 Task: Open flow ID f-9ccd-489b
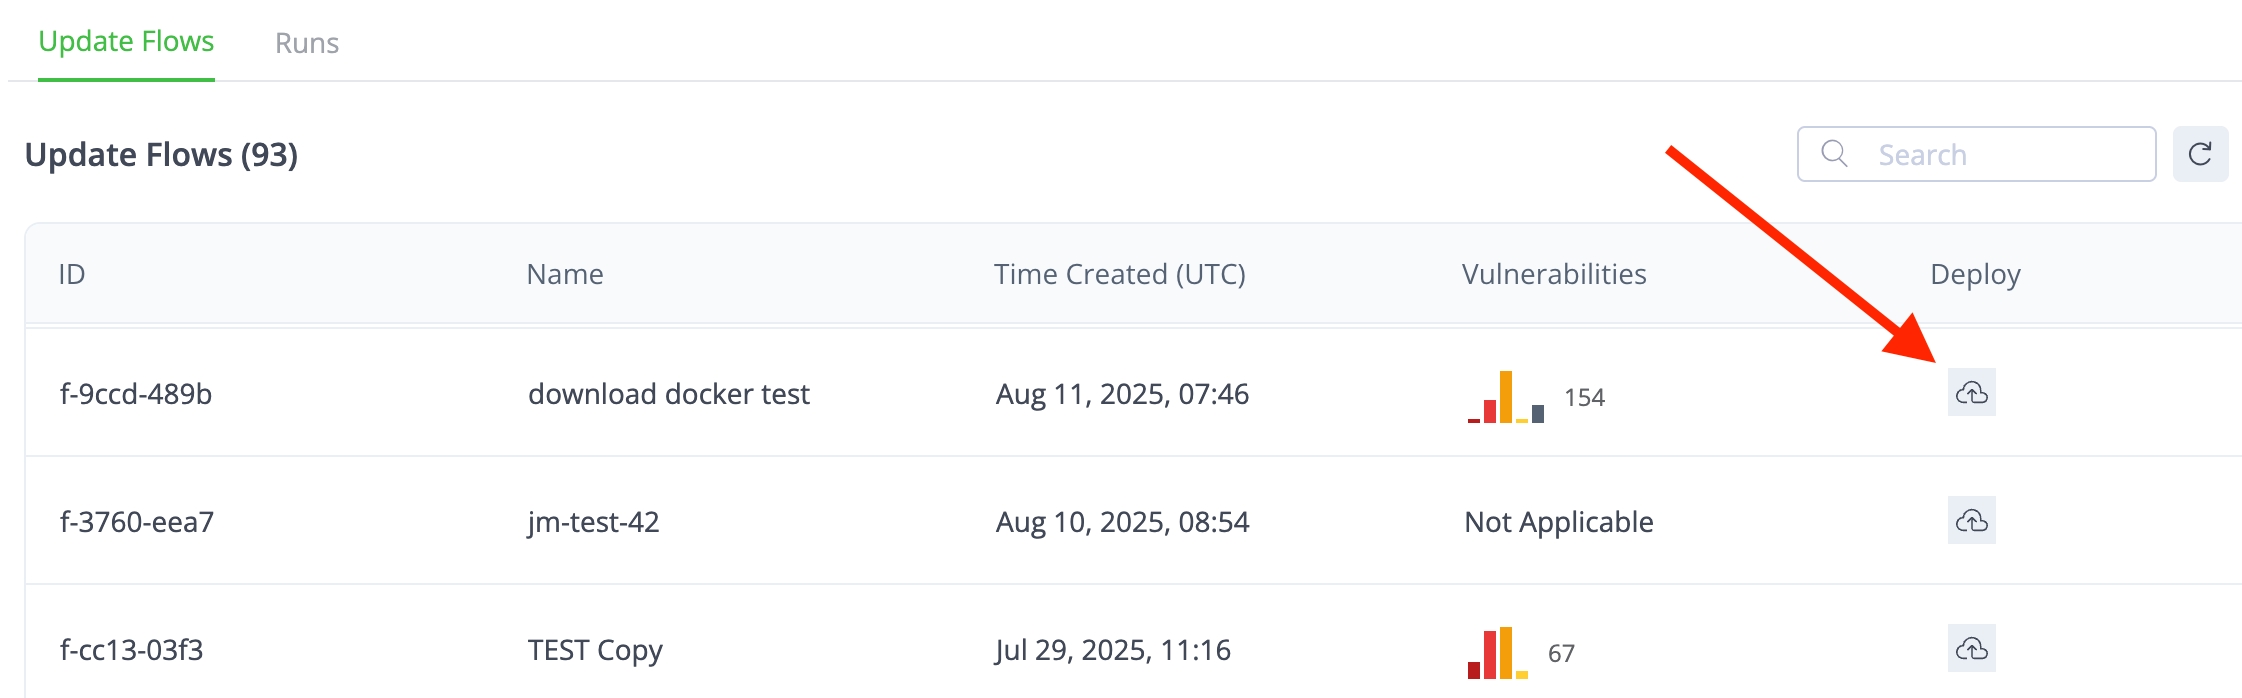pyautogui.click(x=136, y=394)
